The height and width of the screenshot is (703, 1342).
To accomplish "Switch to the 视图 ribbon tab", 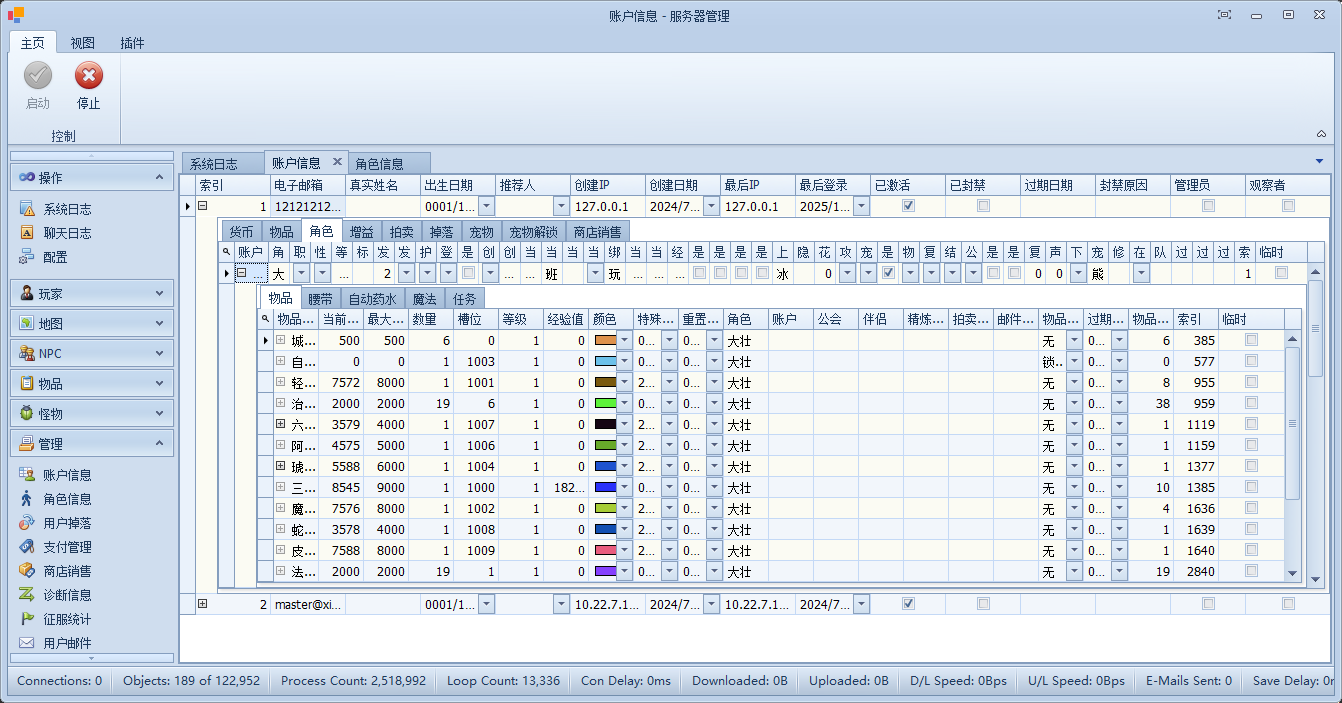I will pos(83,43).
